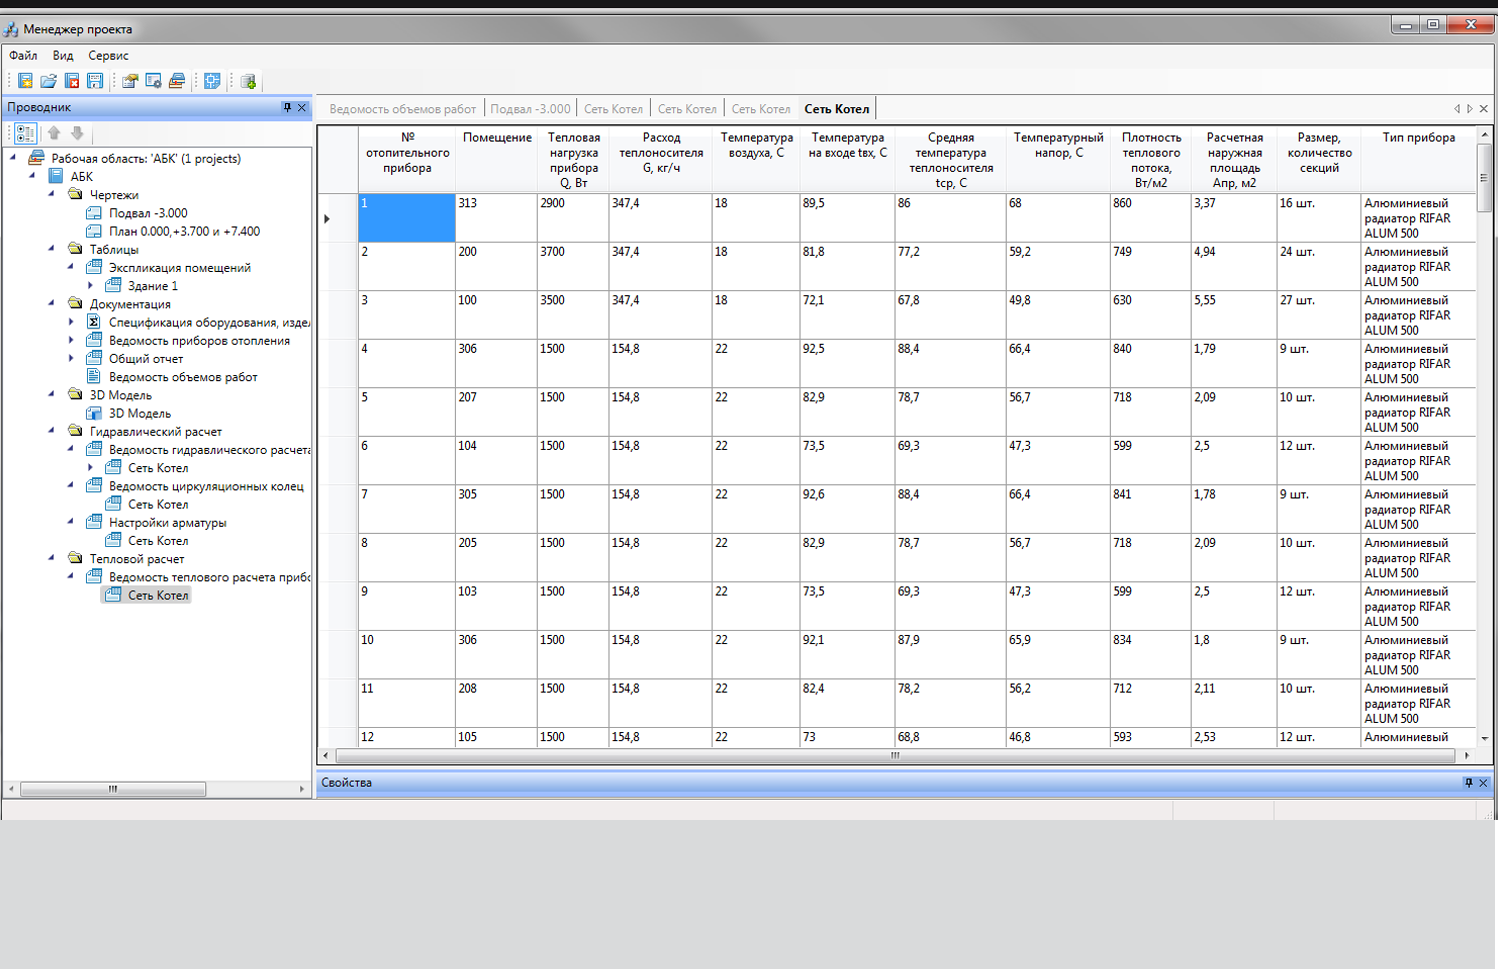Move item down with the down arrow icon
This screenshot has height=969, width=1498.
click(x=77, y=133)
